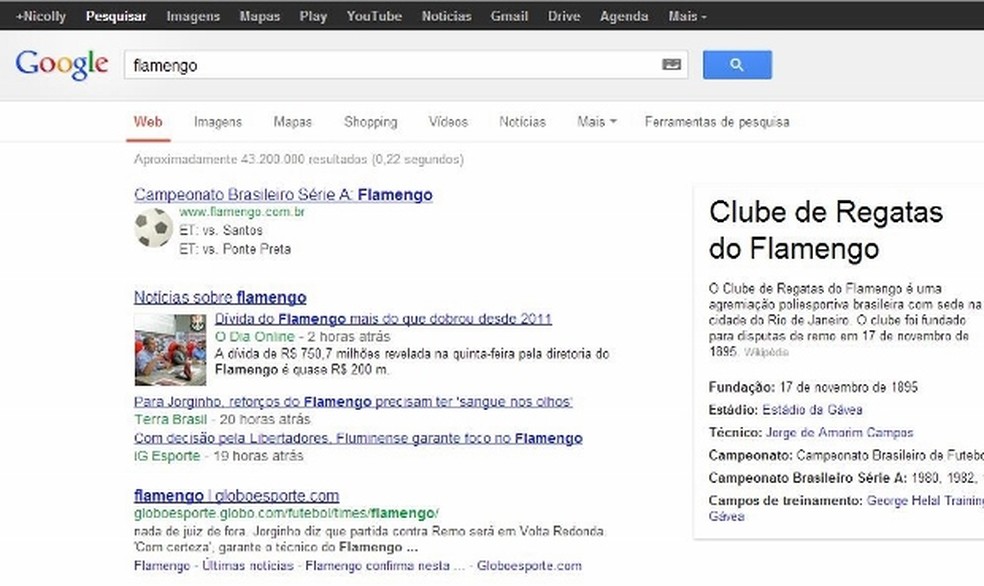Open the "Mais" dropdown in results toolbar
Viewport: 984px width, 586px height.
(x=595, y=121)
